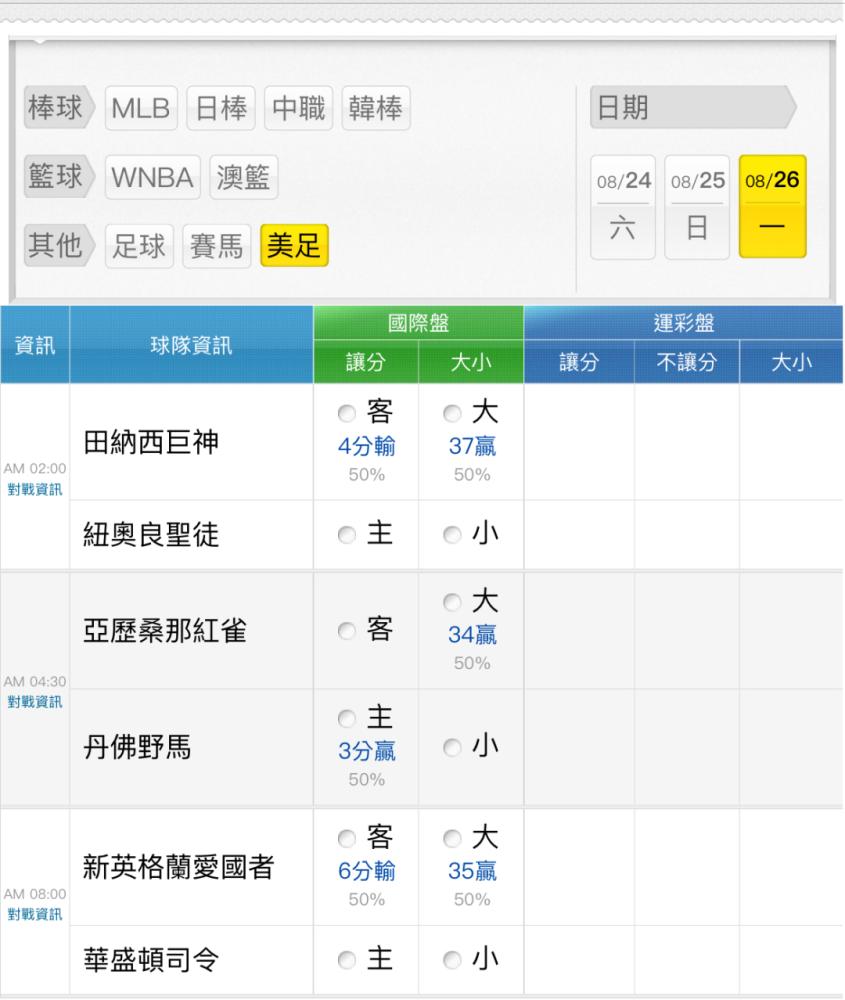Viewport: 845px width, 1000px height.
Task: Choose the 中職 baseball filter
Action: (x=298, y=108)
